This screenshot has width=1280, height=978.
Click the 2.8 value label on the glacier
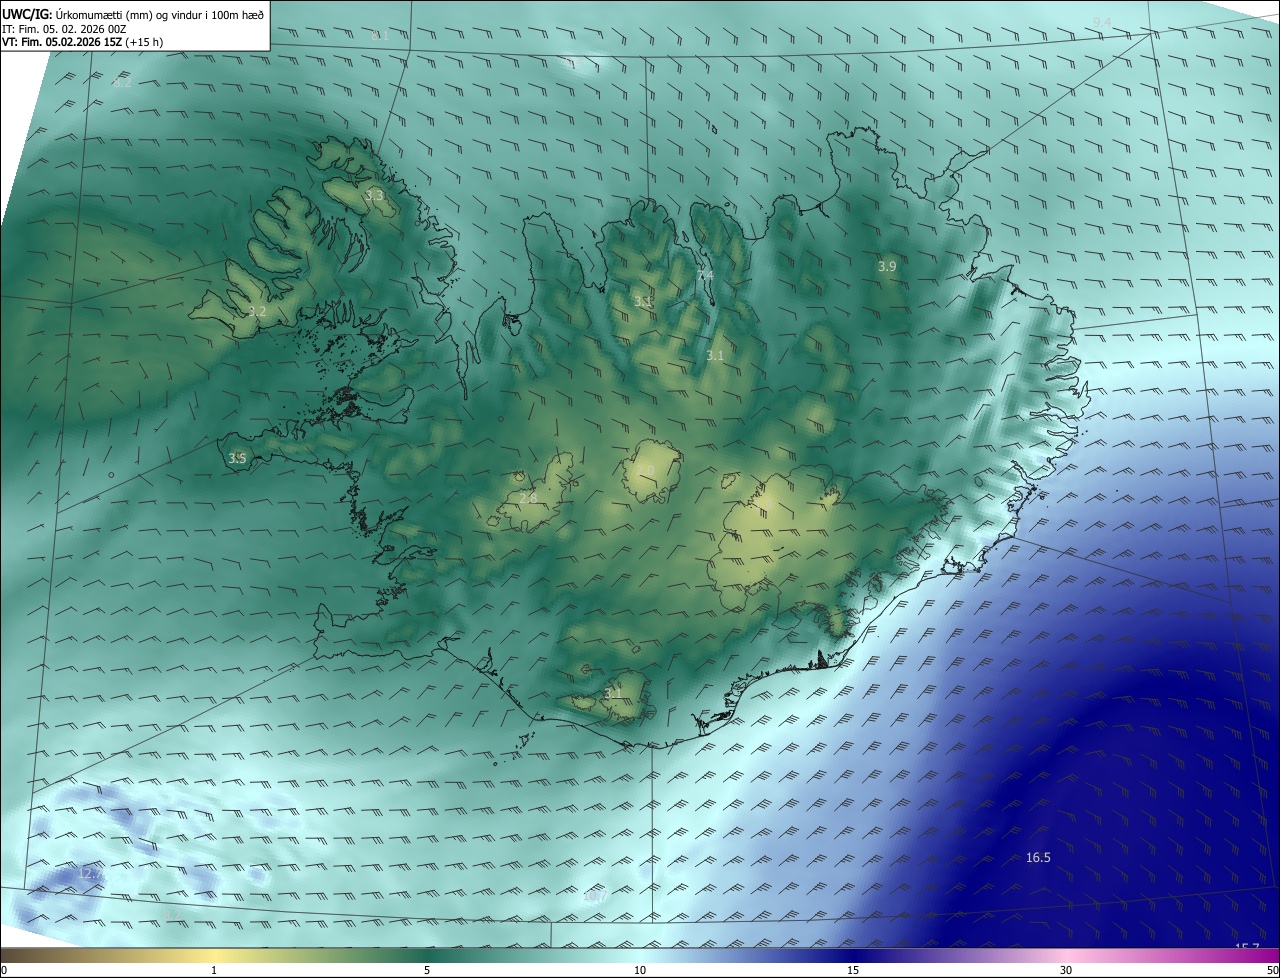528,498
